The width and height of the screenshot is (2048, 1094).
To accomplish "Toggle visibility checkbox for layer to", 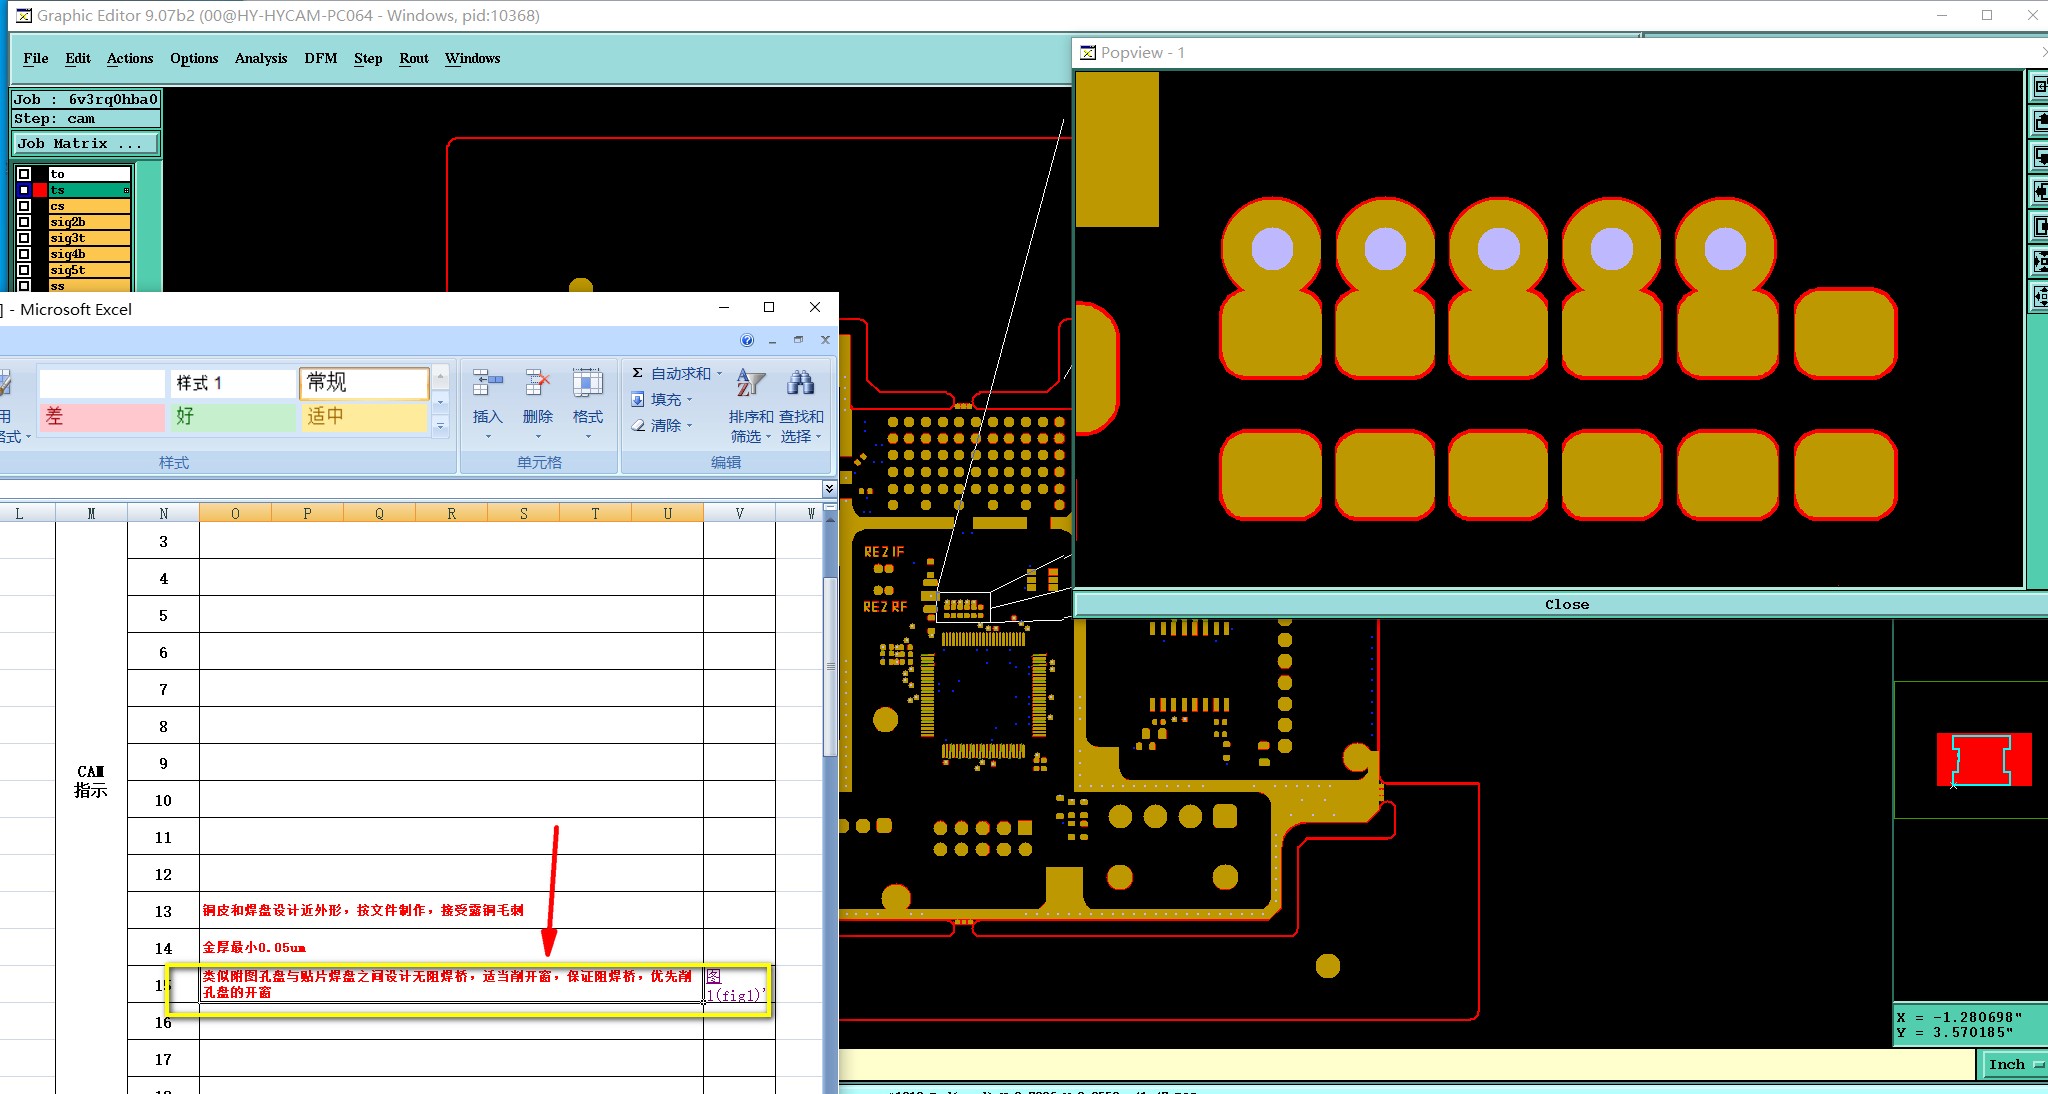I will [x=24, y=174].
